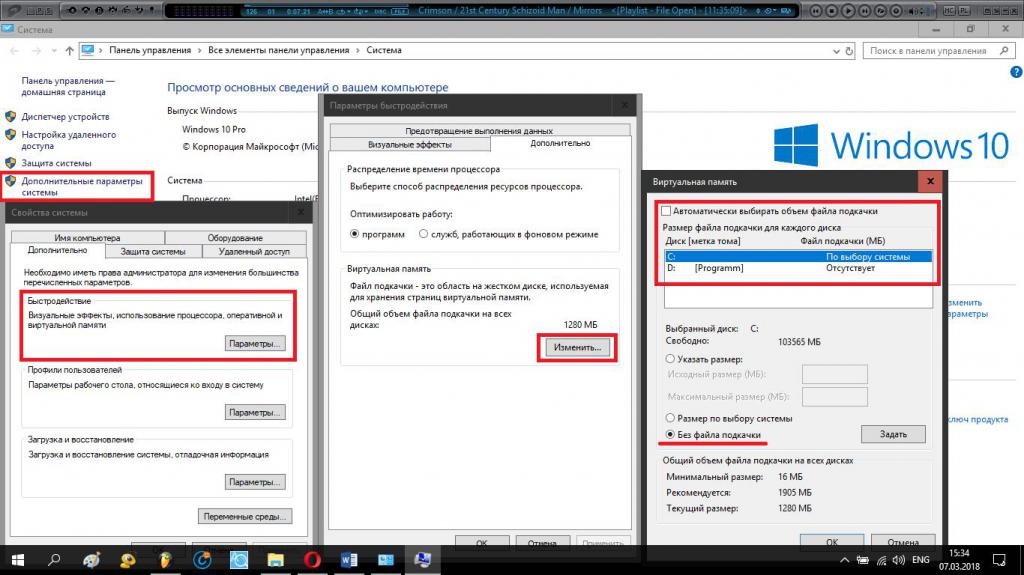
Task: Toggle 'Автоматически выбирать объем файла подкачки' checkbox
Action: point(666,211)
